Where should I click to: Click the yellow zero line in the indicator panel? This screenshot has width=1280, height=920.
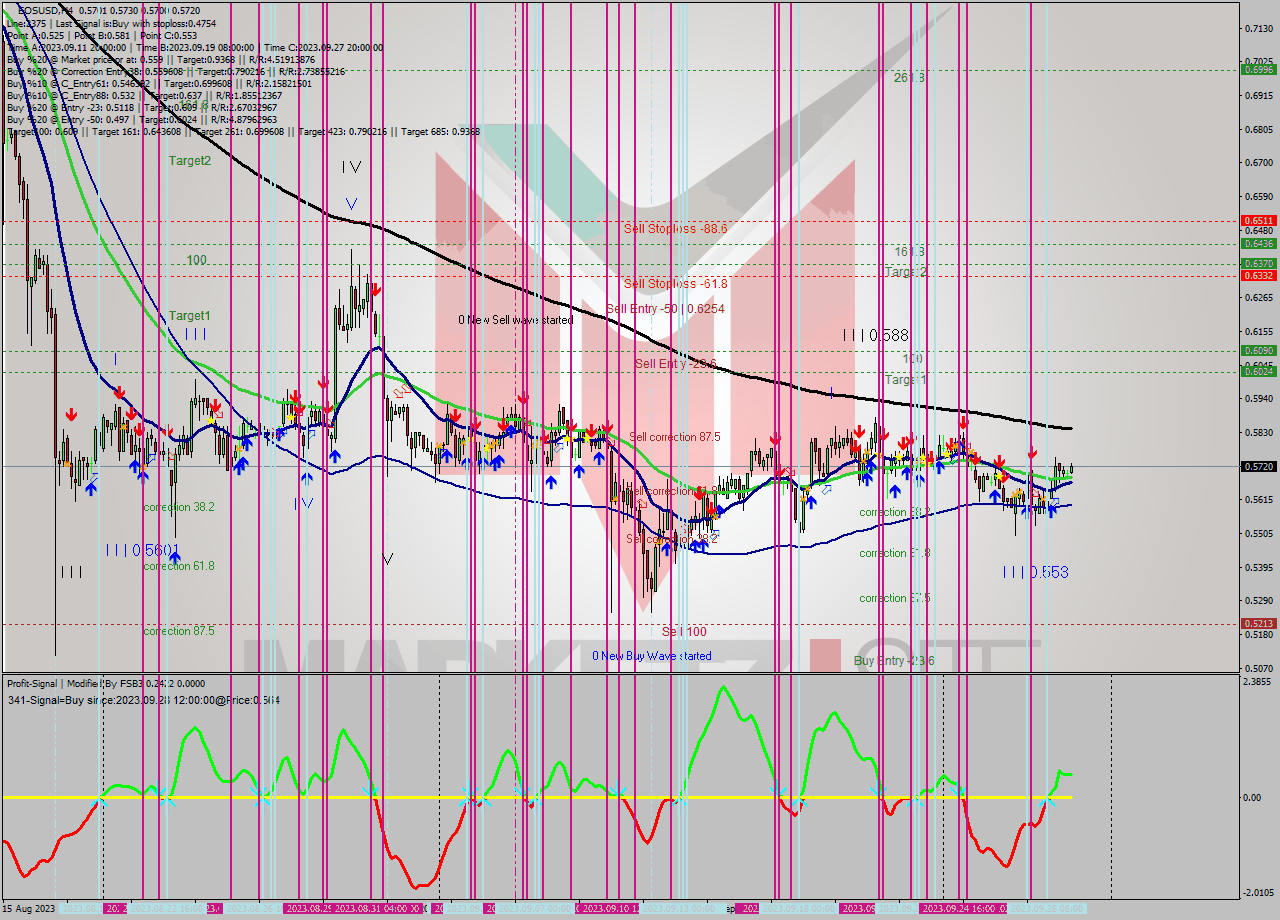(600, 798)
